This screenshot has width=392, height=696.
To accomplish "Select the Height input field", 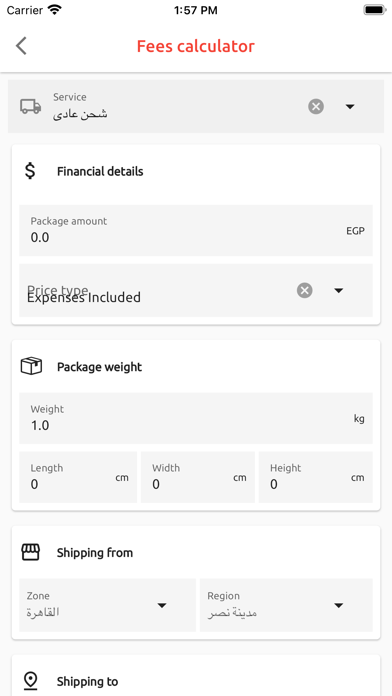I will click(316, 477).
